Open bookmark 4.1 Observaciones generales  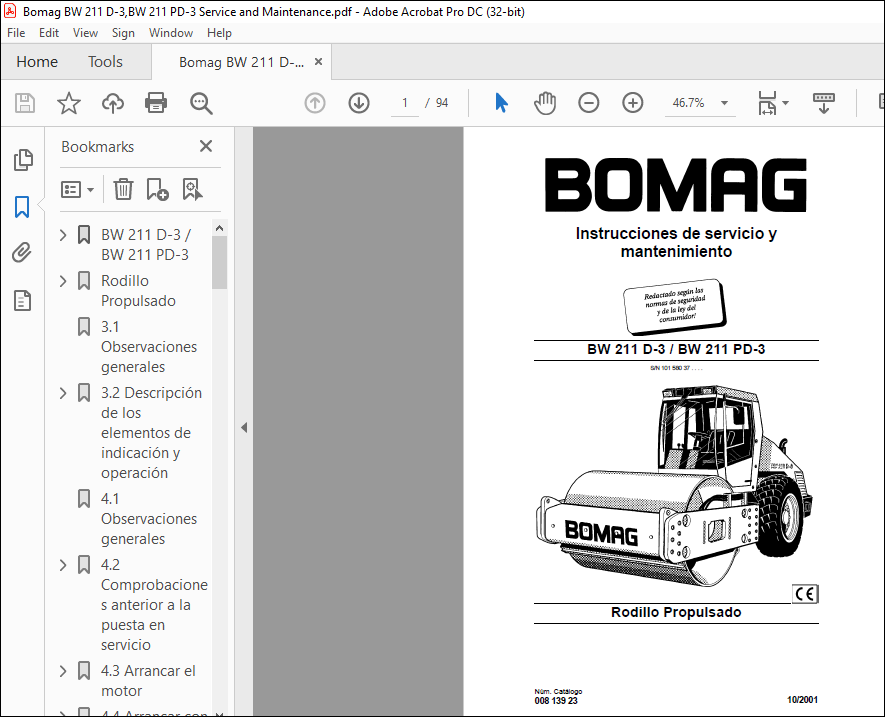point(149,519)
